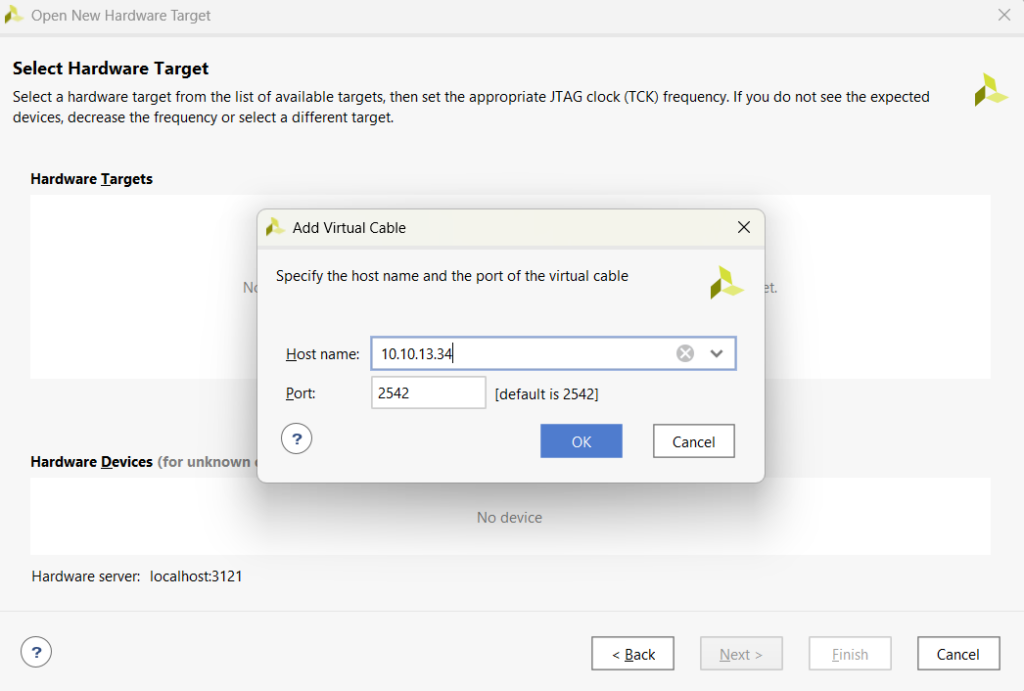Viewport: 1024px width, 691px height.
Task: Click the Hardware Targets section label
Action: tap(91, 179)
